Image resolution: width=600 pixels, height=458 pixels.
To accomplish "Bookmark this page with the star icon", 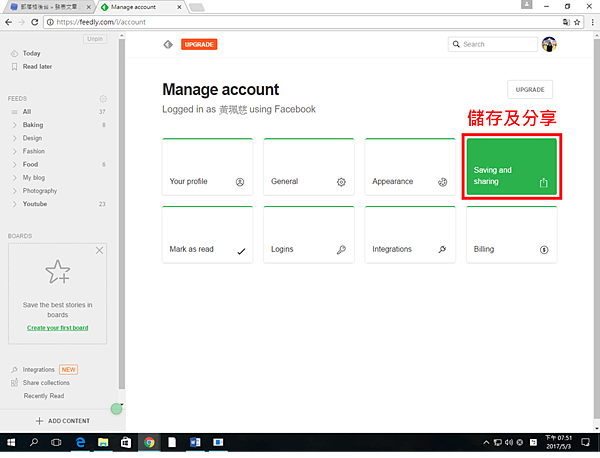I will 577,22.
